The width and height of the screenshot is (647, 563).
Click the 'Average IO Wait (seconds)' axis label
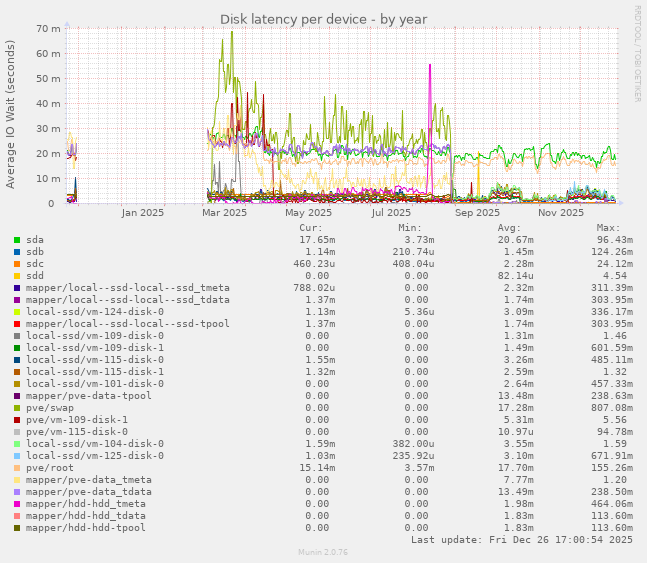pyautogui.click(x=10, y=114)
